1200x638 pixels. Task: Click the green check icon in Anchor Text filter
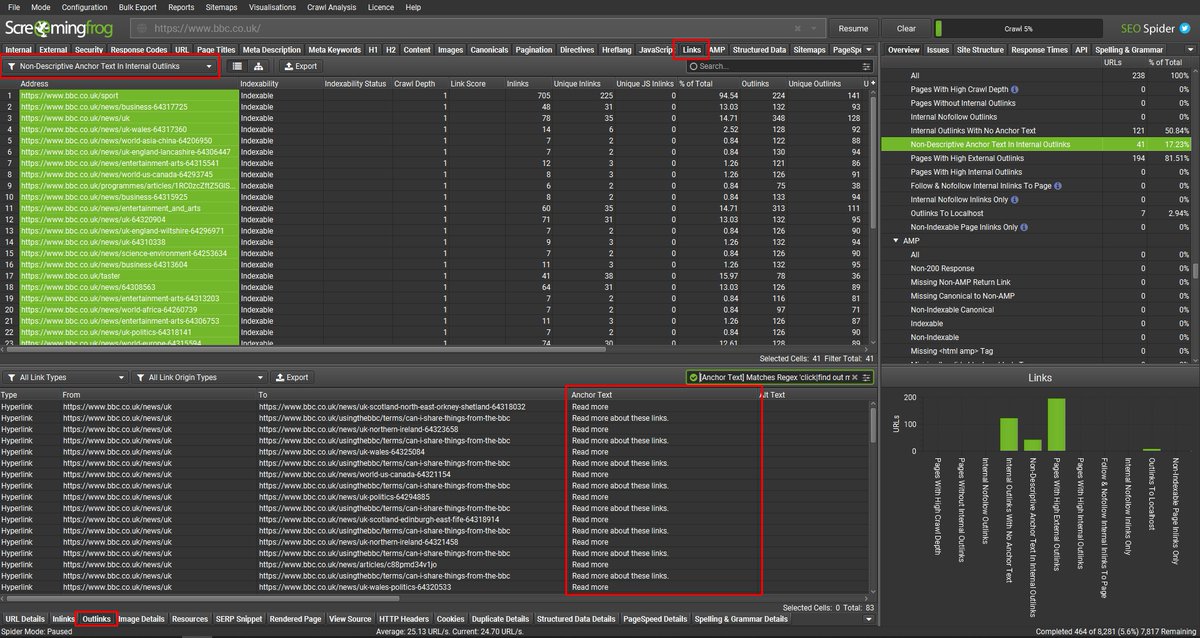pyautogui.click(x=693, y=377)
